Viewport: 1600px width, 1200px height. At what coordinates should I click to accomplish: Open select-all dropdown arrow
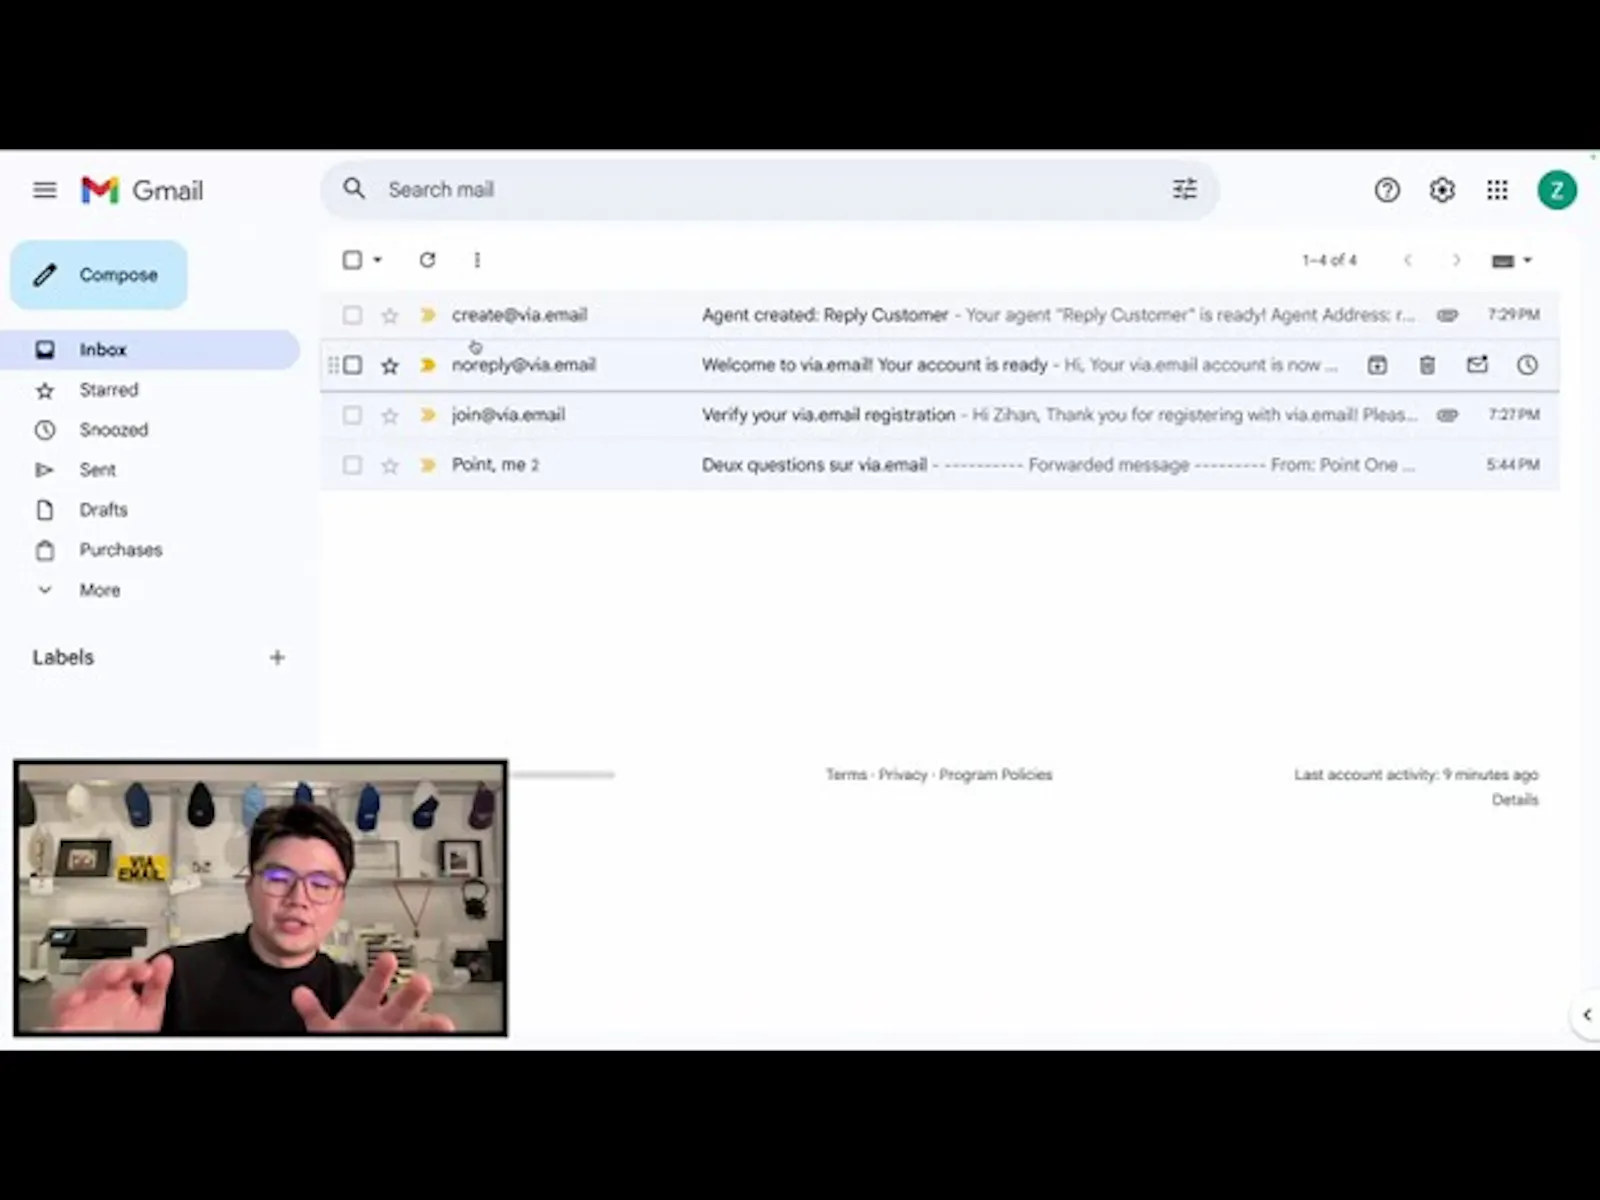pos(377,260)
